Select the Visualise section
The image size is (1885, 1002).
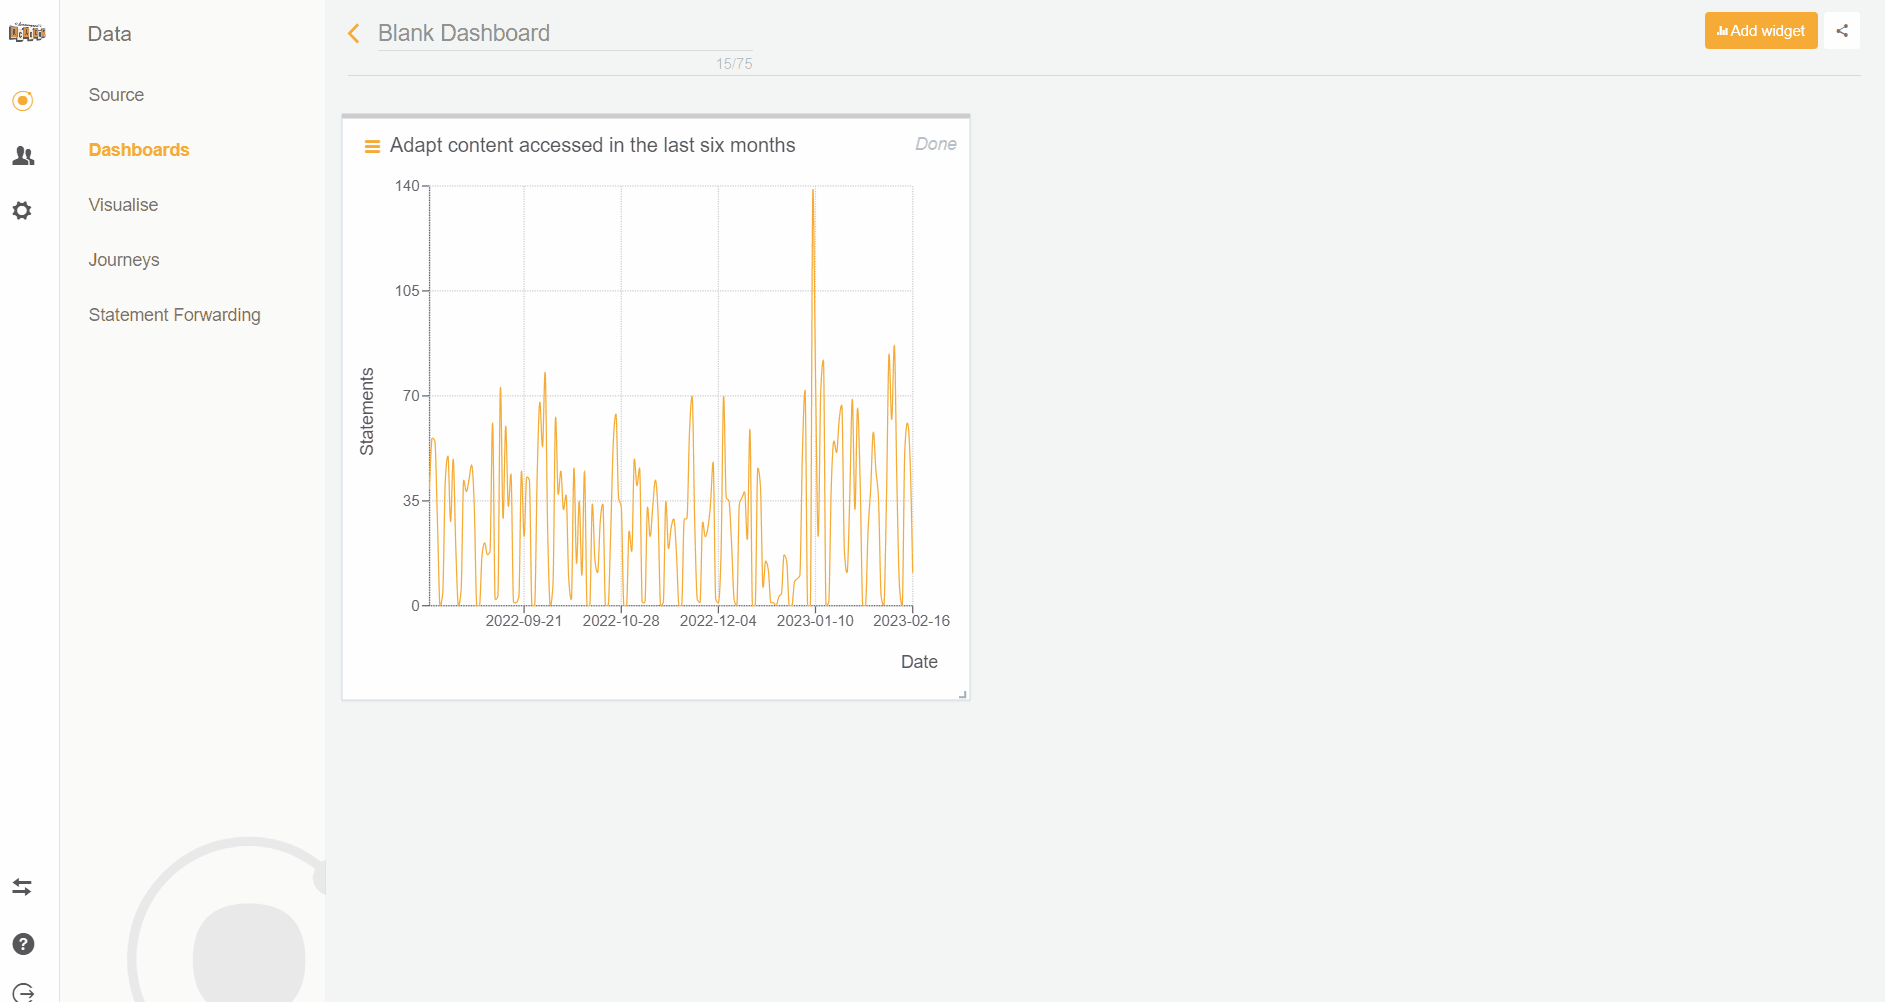(x=123, y=205)
